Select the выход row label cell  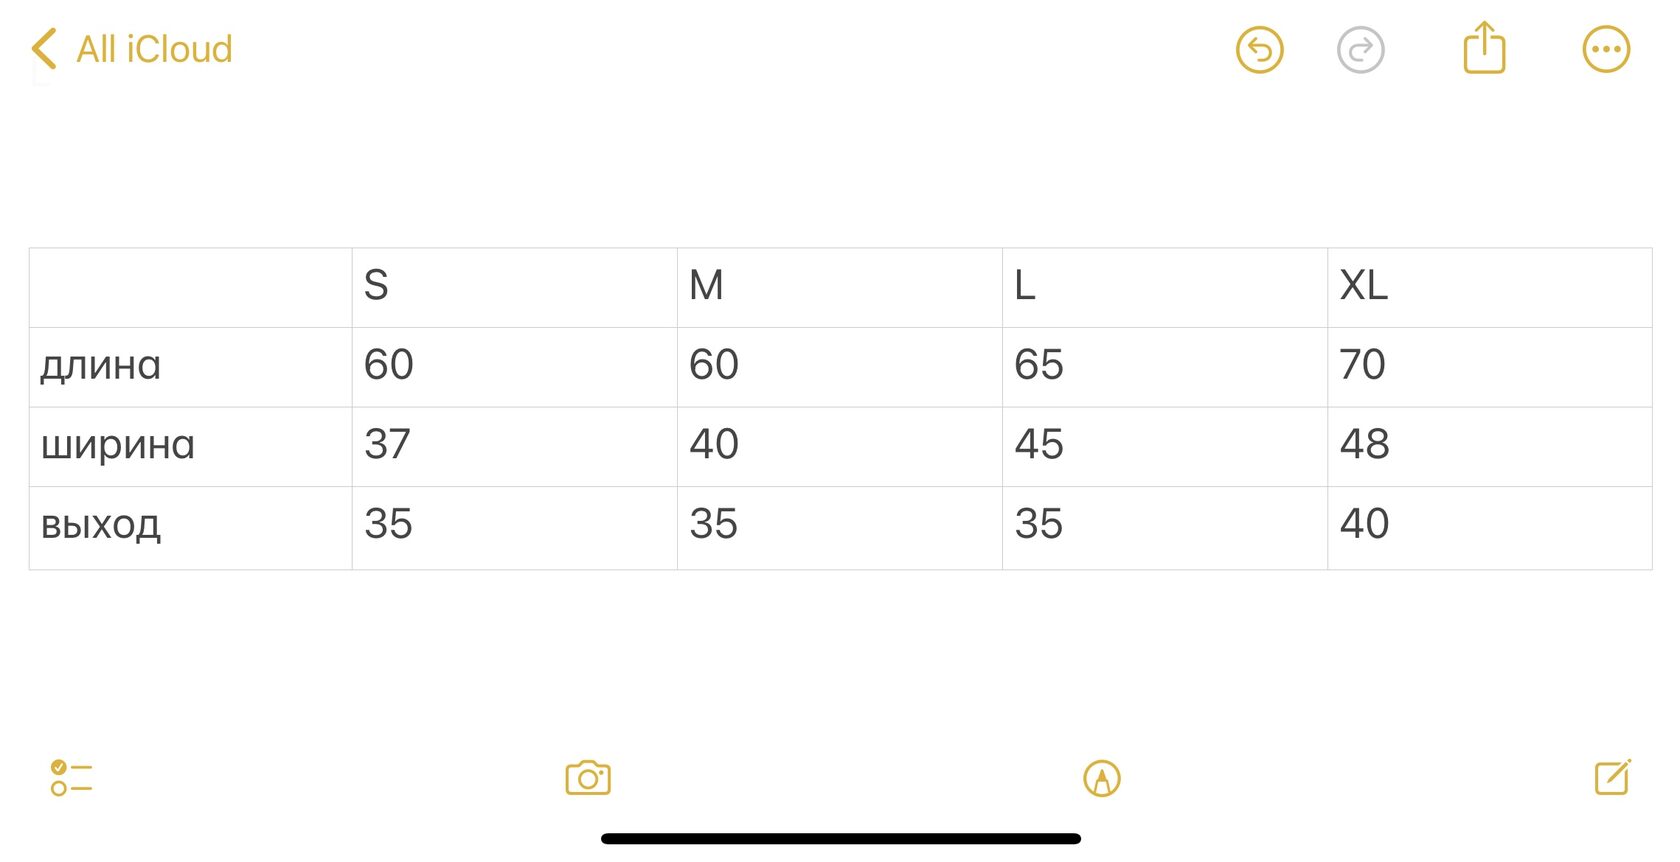191,528
